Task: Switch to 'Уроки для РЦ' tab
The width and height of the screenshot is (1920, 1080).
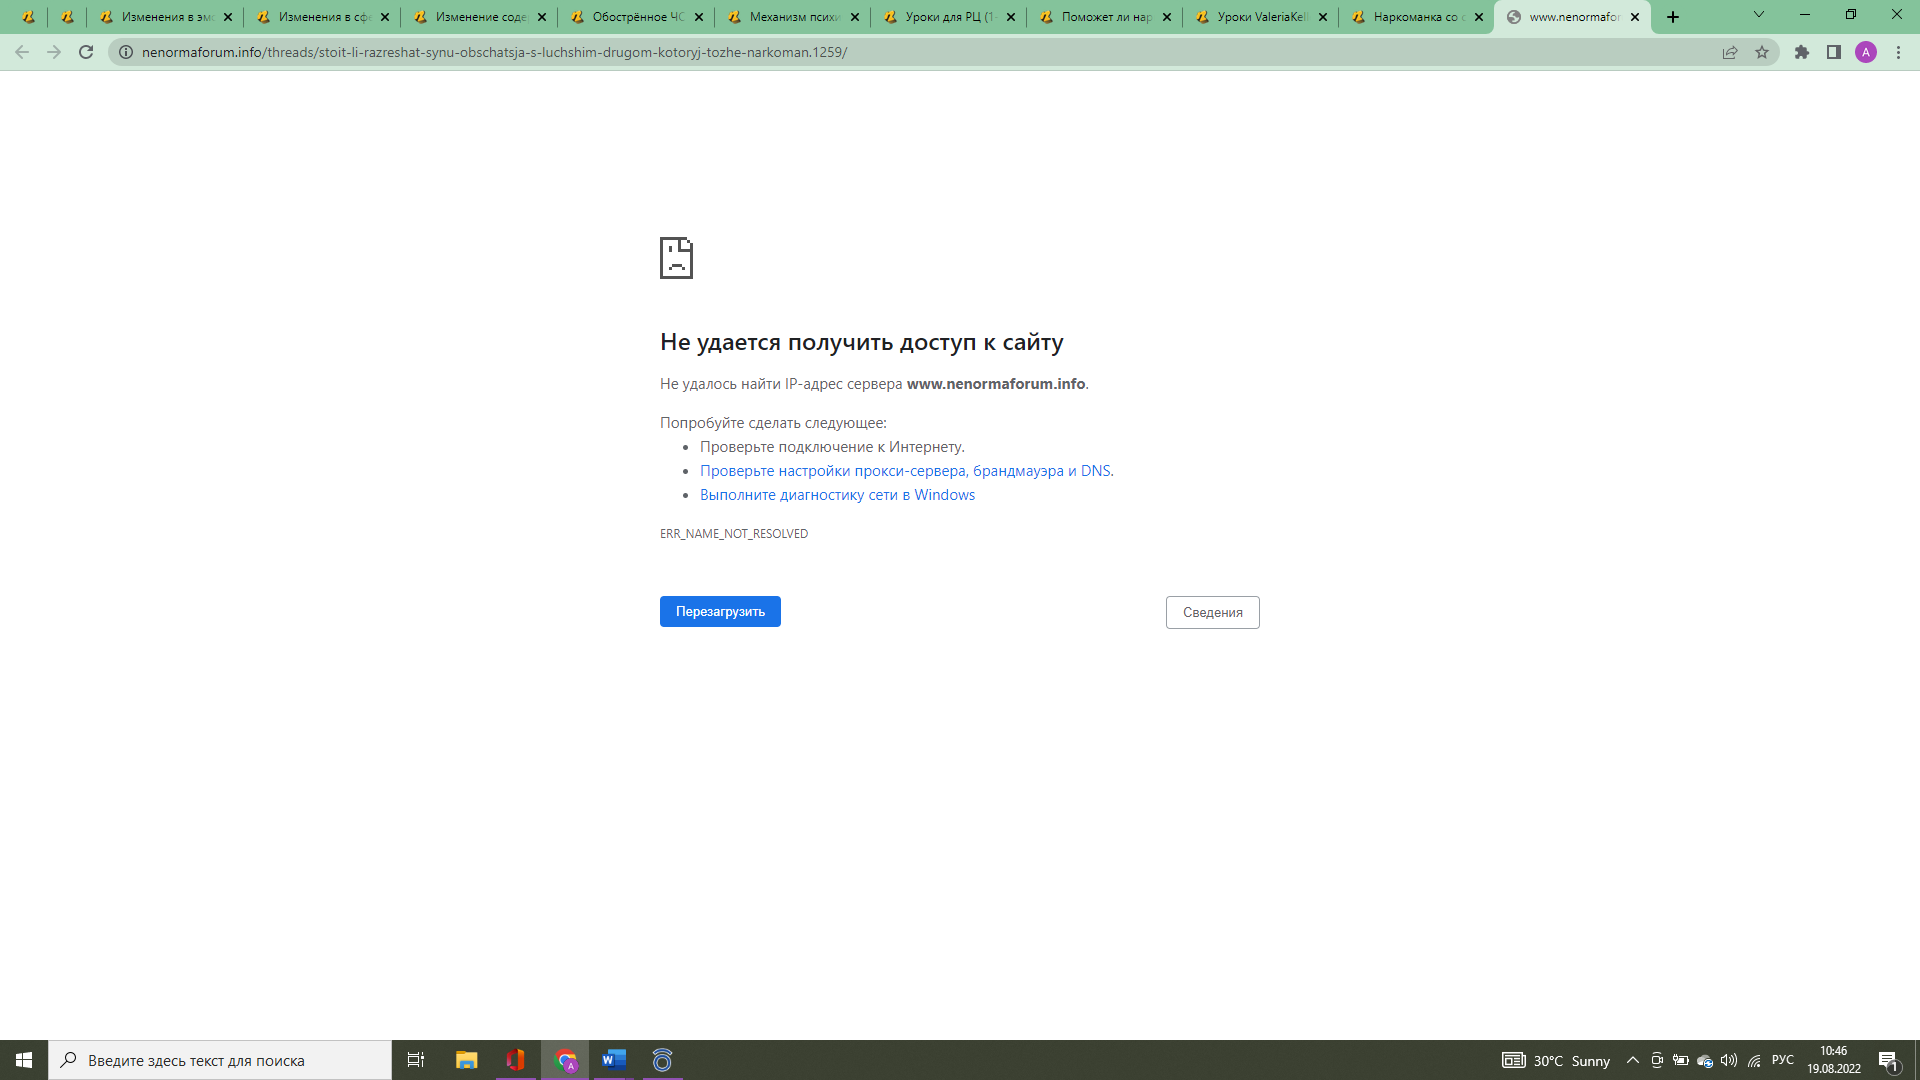Action: 948,17
